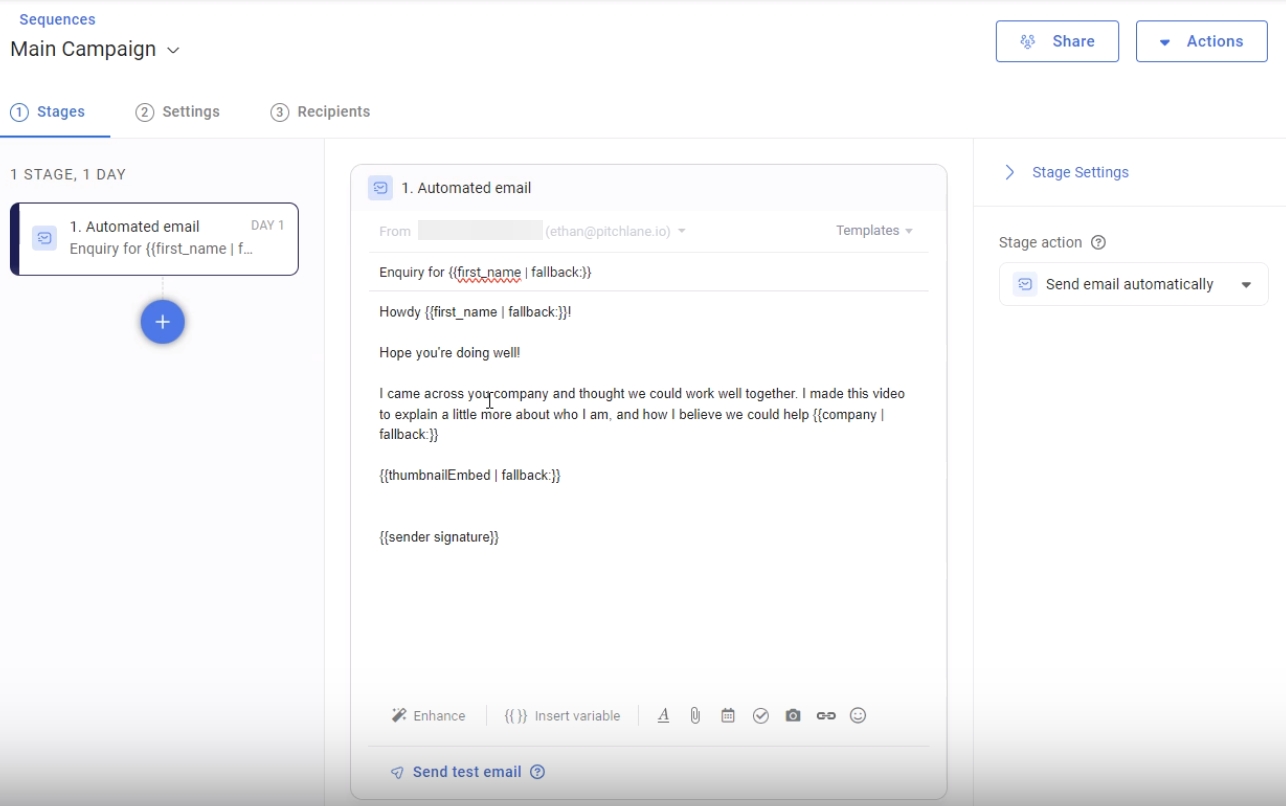The height and width of the screenshot is (806, 1286).
Task: Open the emoji picker
Action: (858, 716)
